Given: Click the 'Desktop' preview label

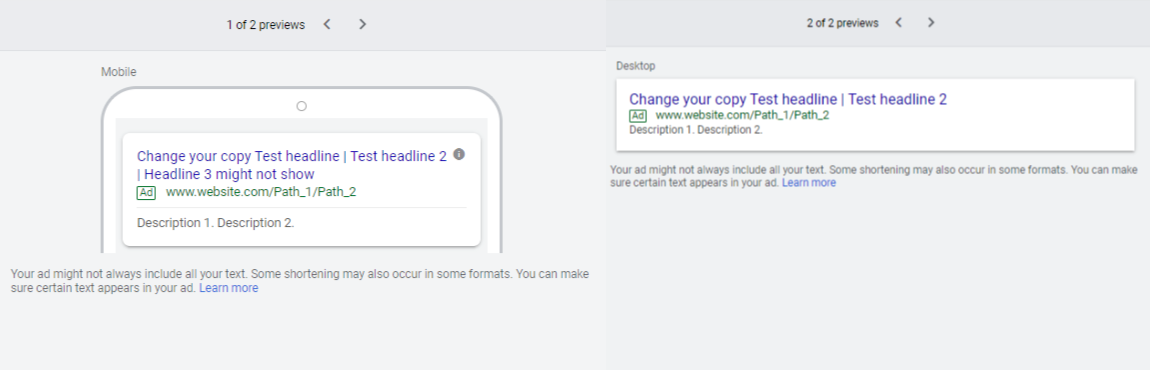Looking at the screenshot, I should [x=636, y=66].
